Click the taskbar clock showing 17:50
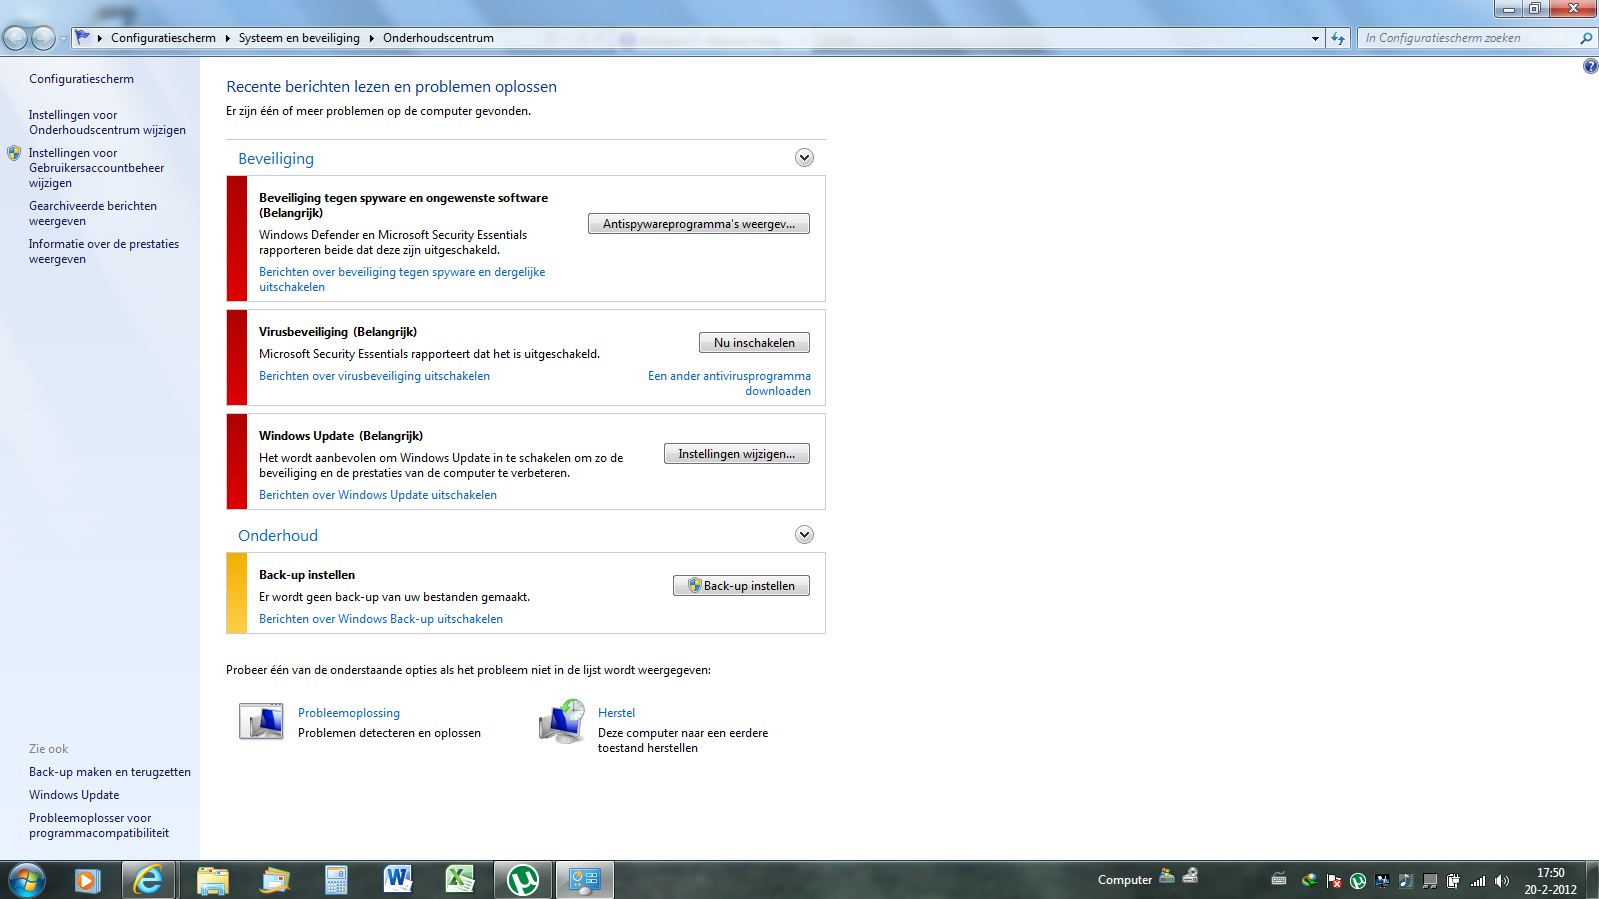 point(1550,880)
